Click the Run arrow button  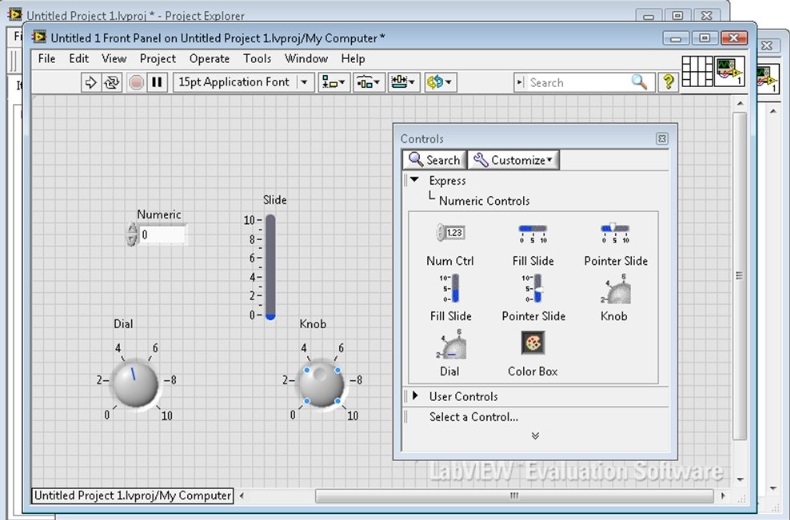click(x=90, y=82)
